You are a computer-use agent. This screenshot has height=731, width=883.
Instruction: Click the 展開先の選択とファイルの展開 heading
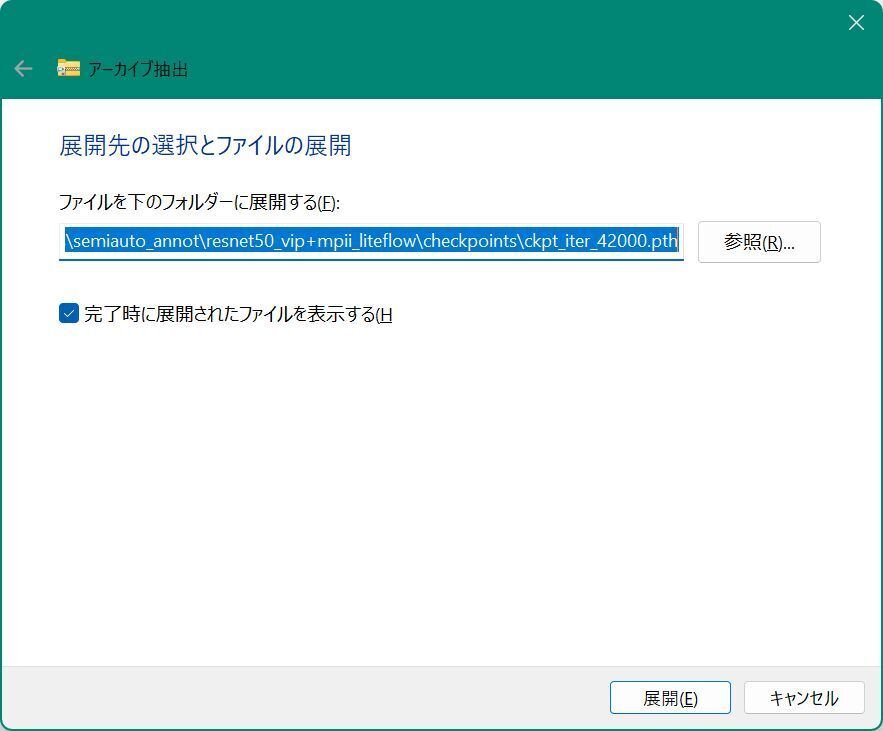pos(206,145)
